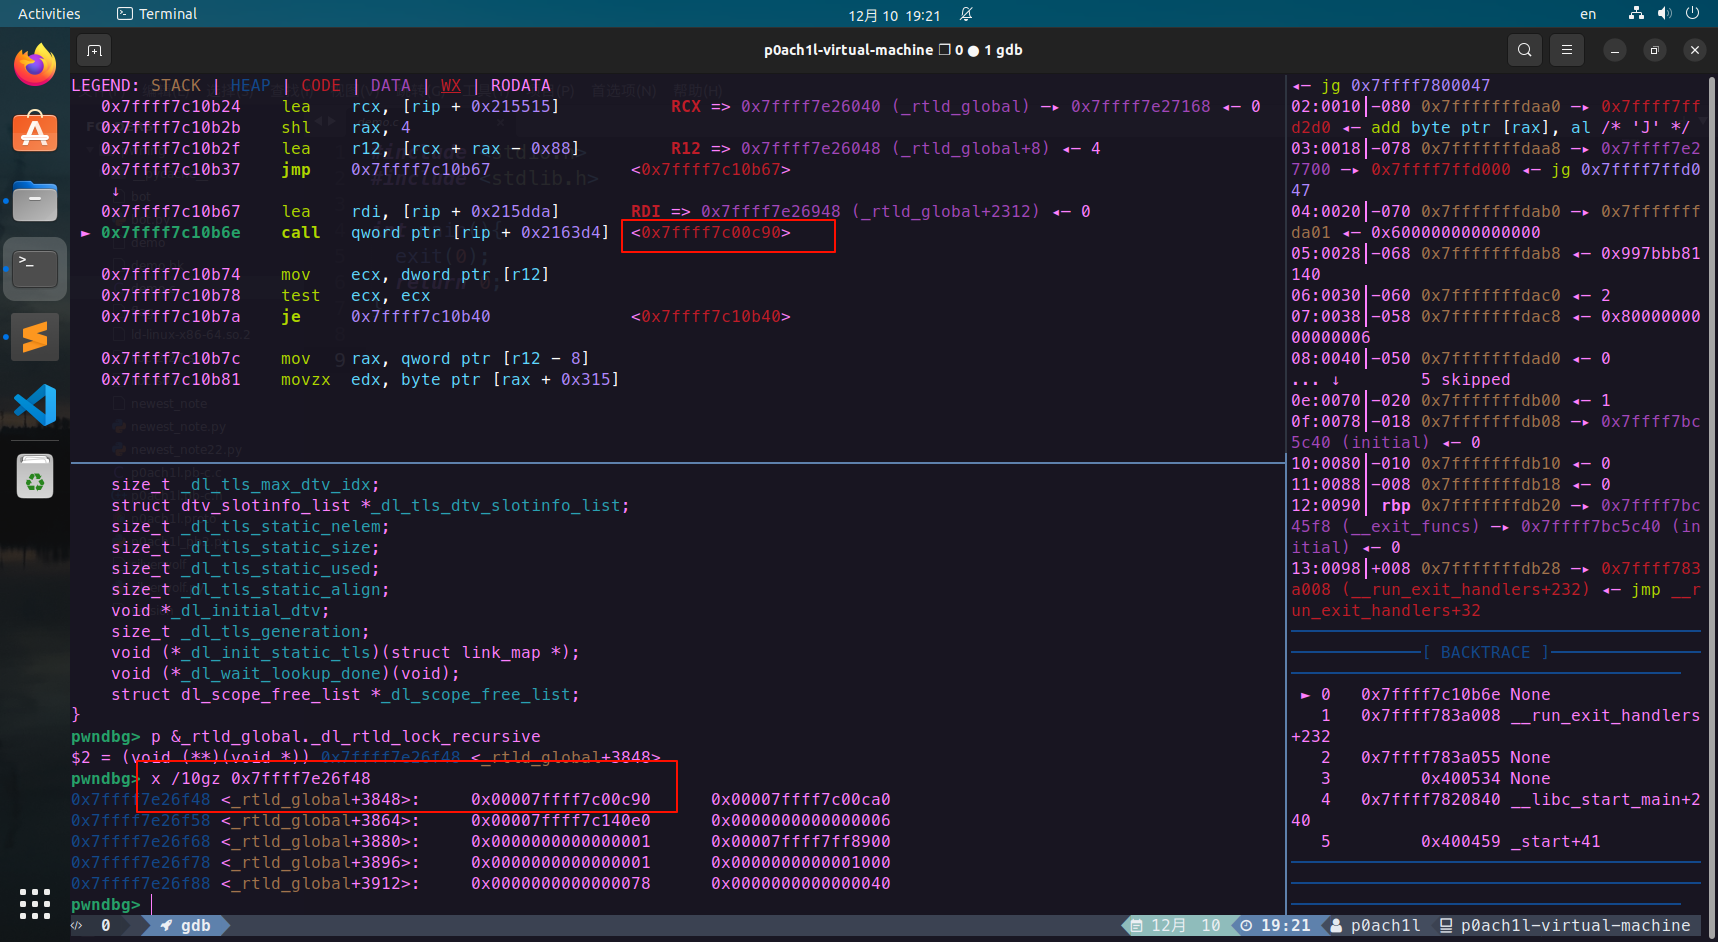Open the volume indicator in top bar
This screenshot has width=1718, height=942.
coord(1664,13)
